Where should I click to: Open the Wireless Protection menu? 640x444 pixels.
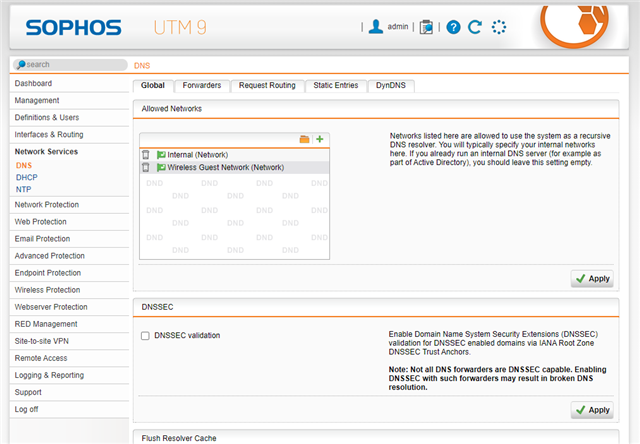coord(69,290)
